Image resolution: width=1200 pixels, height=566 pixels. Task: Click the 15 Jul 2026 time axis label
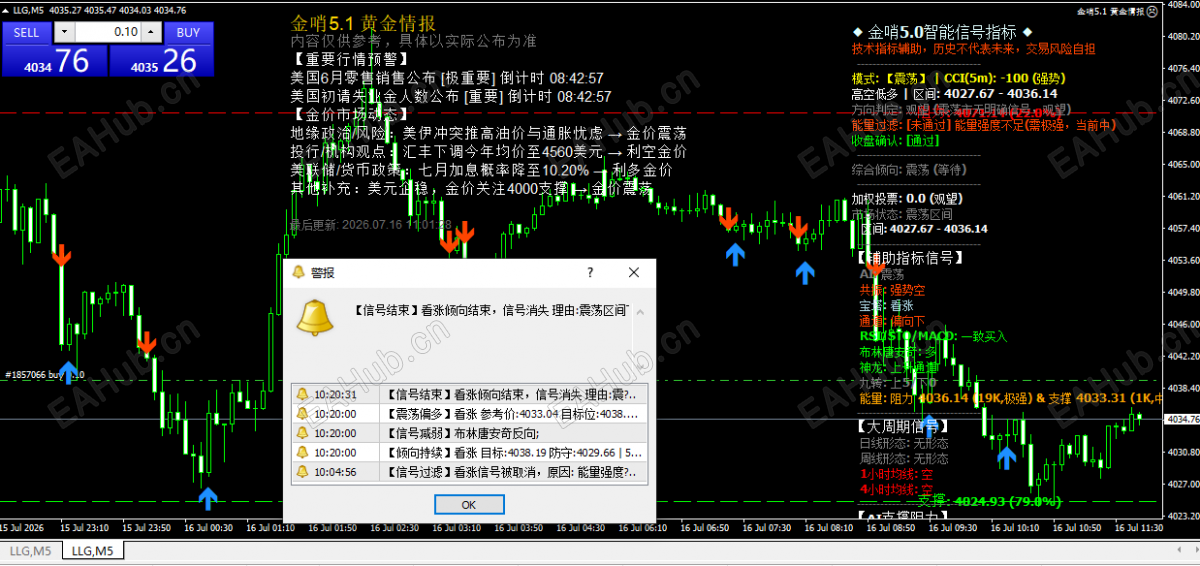24,527
